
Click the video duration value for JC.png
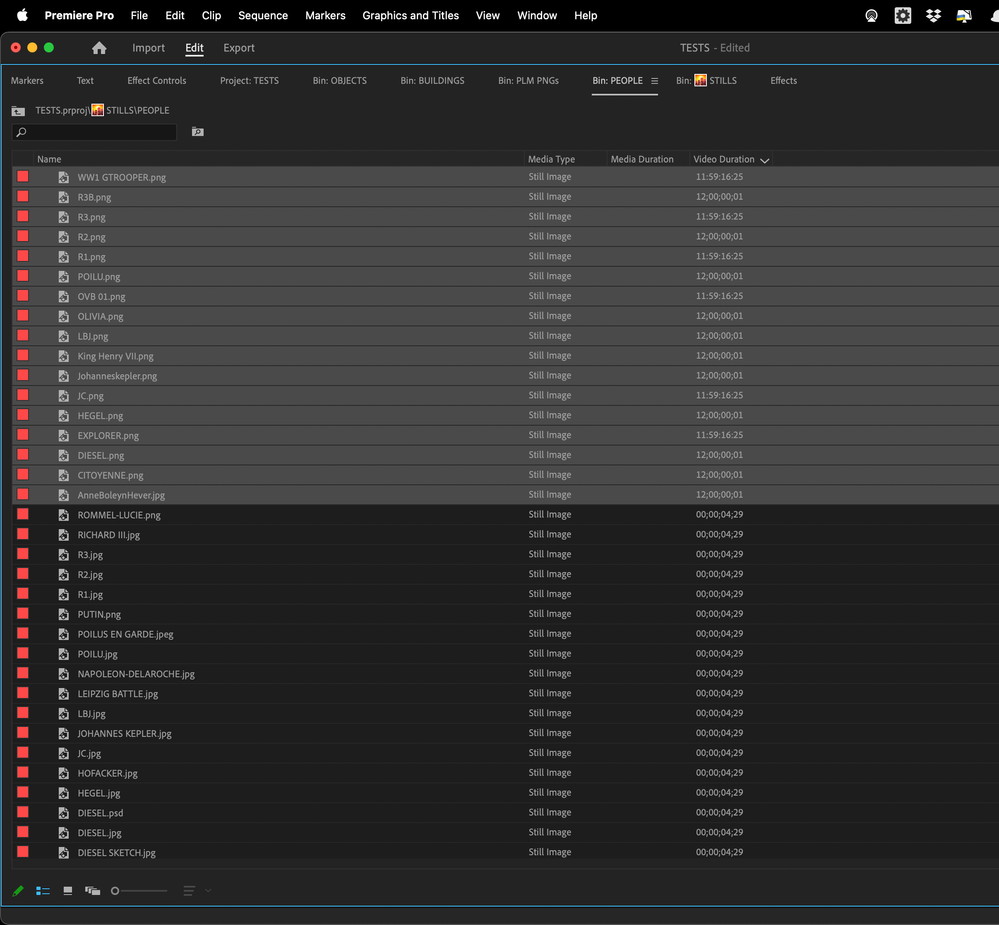pos(719,395)
